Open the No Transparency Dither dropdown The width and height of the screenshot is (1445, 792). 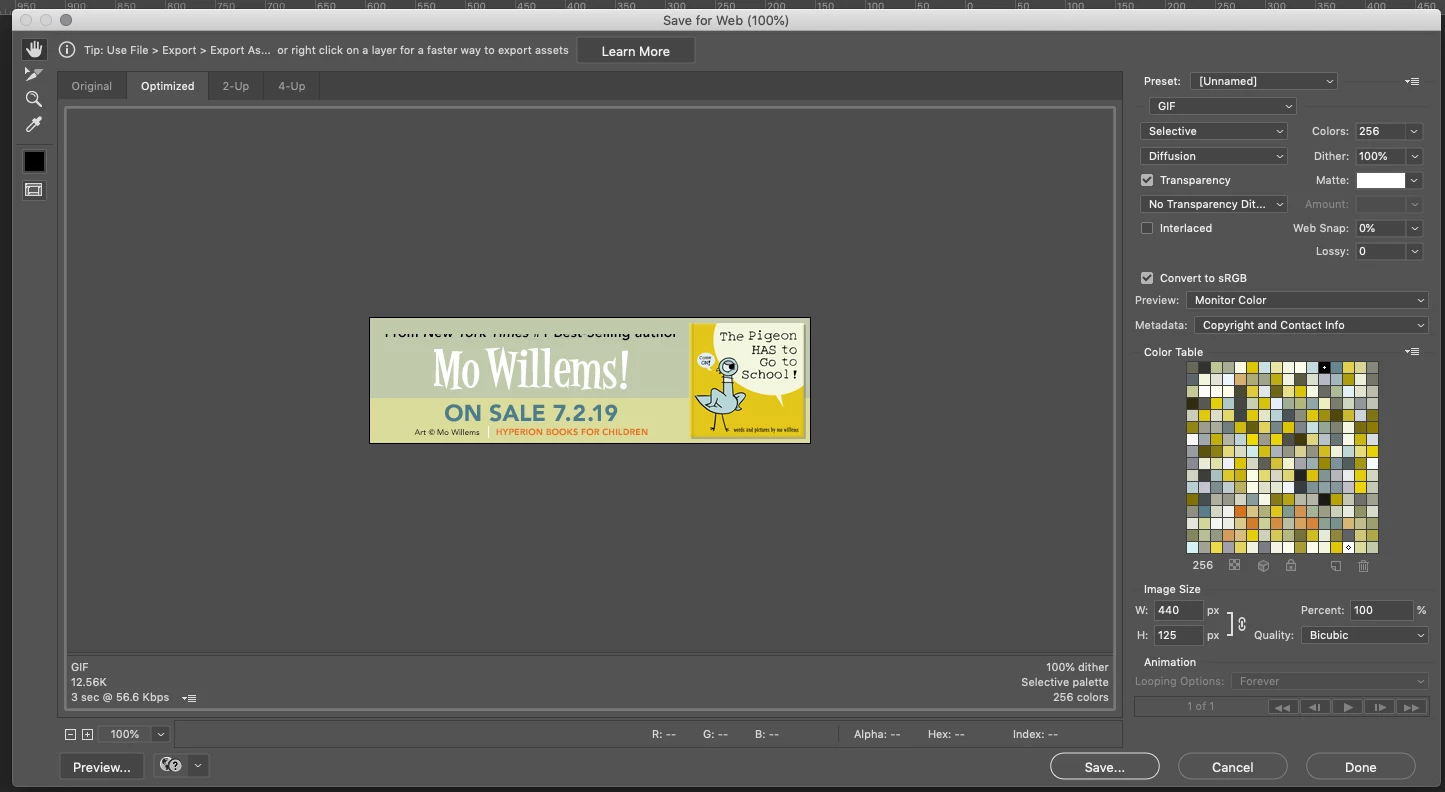(1214, 204)
